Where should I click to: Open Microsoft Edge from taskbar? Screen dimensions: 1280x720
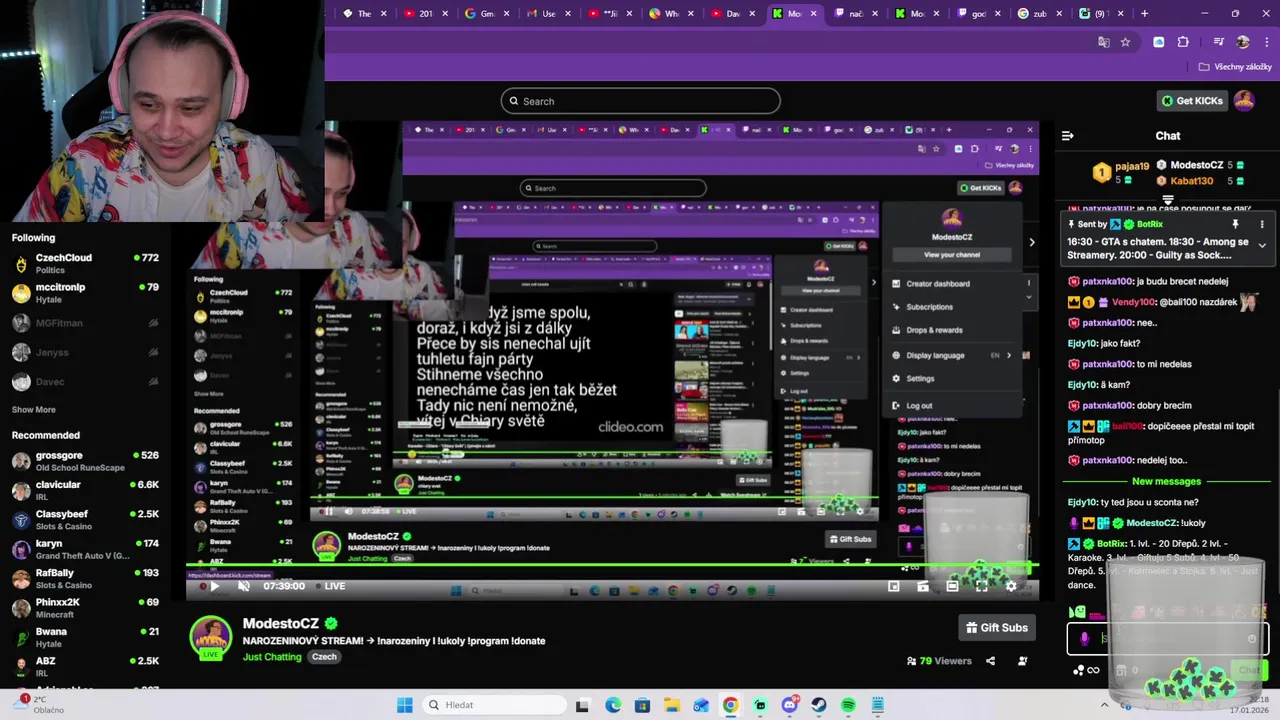click(612, 705)
